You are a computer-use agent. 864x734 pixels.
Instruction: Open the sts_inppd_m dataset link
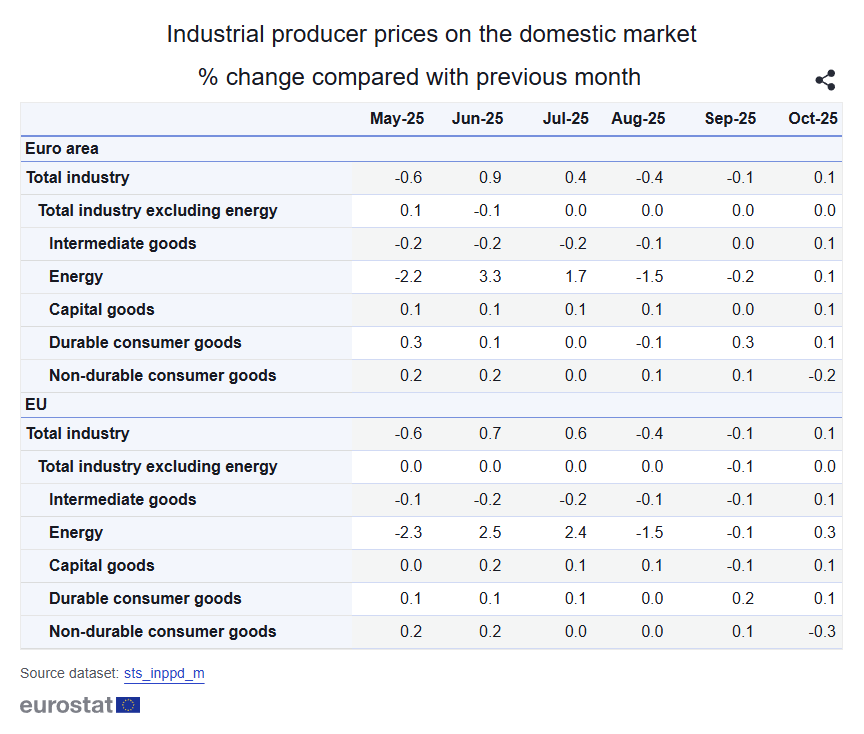pyautogui.click(x=164, y=673)
